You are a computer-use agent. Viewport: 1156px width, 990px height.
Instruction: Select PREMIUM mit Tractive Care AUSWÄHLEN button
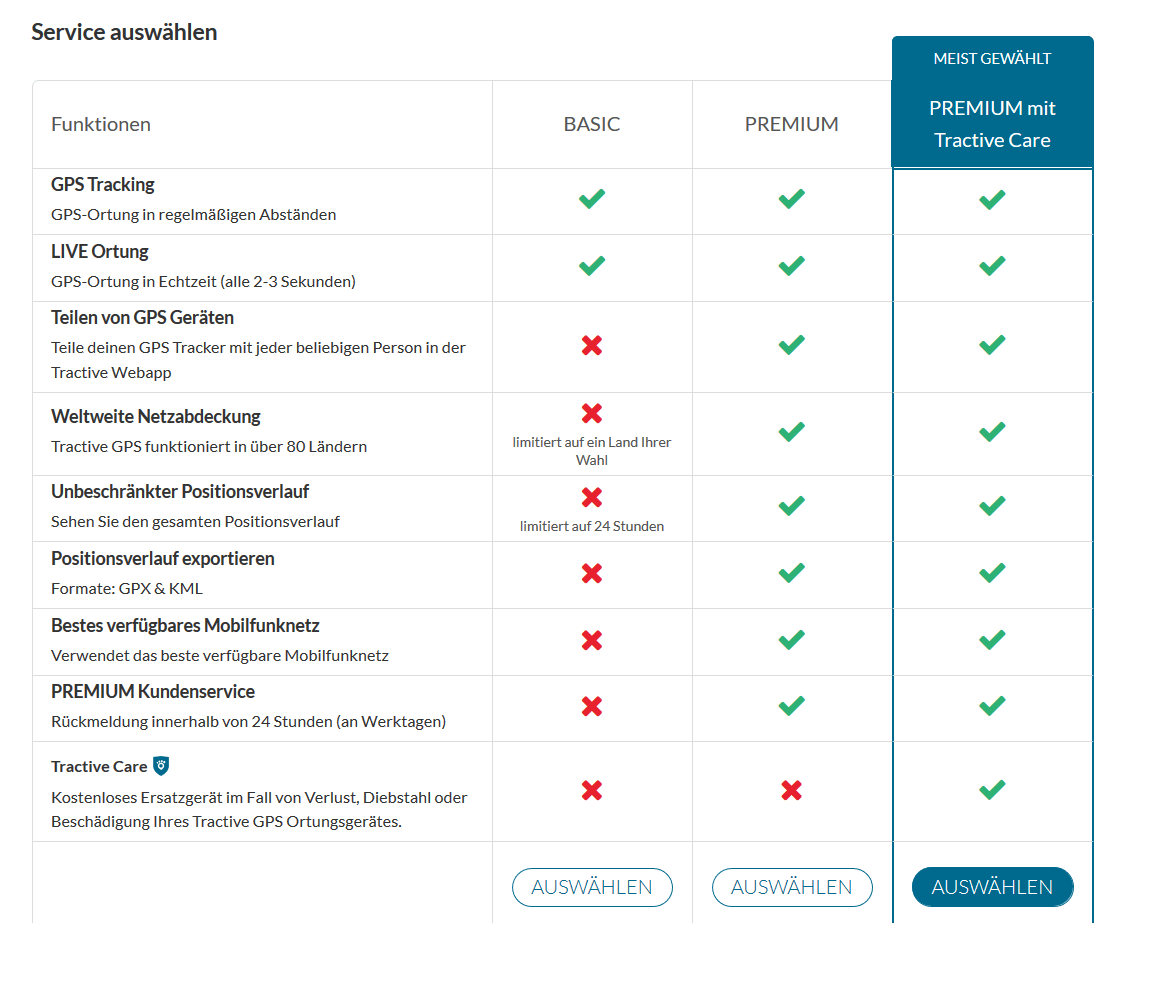[992, 887]
